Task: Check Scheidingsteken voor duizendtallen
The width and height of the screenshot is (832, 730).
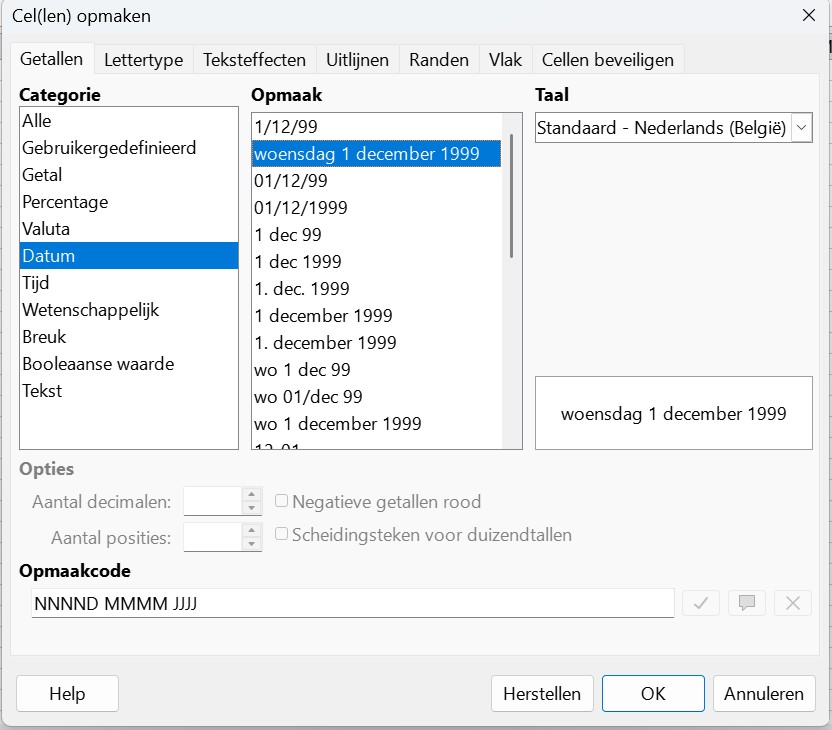Action: pyautogui.click(x=282, y=534)
